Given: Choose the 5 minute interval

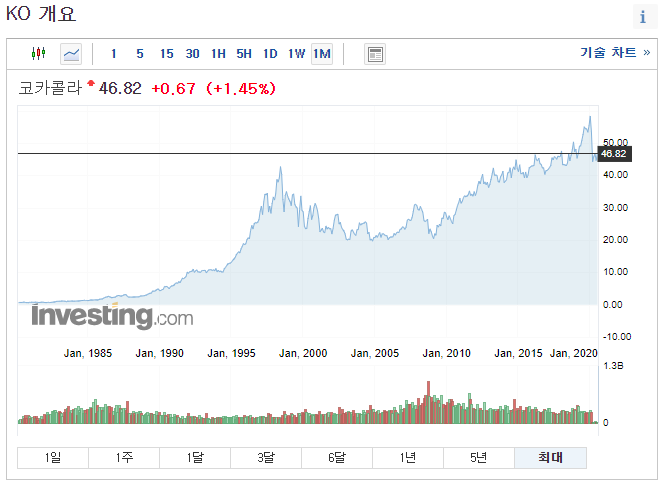Looking at the screenshot, I should coord(140,54).
